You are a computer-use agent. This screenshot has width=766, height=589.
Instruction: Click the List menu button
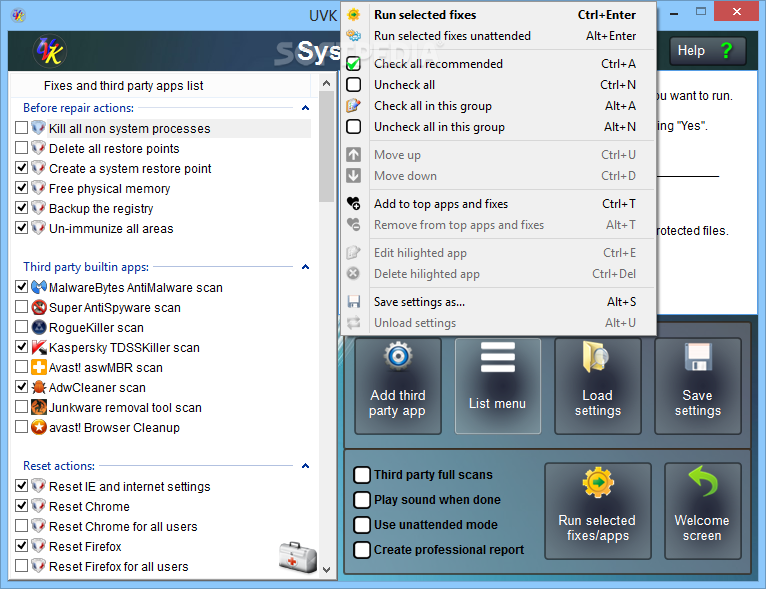[x=497, y=386]
